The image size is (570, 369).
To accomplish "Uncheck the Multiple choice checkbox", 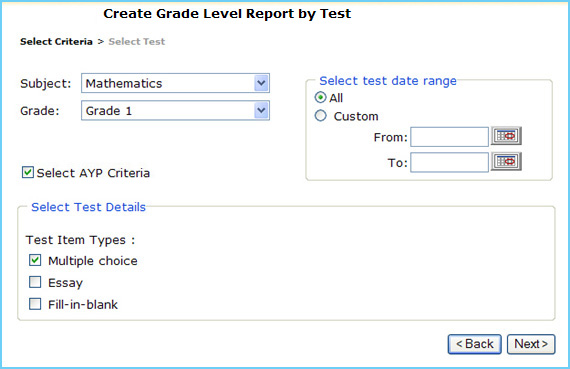I will tap(35, 260).
